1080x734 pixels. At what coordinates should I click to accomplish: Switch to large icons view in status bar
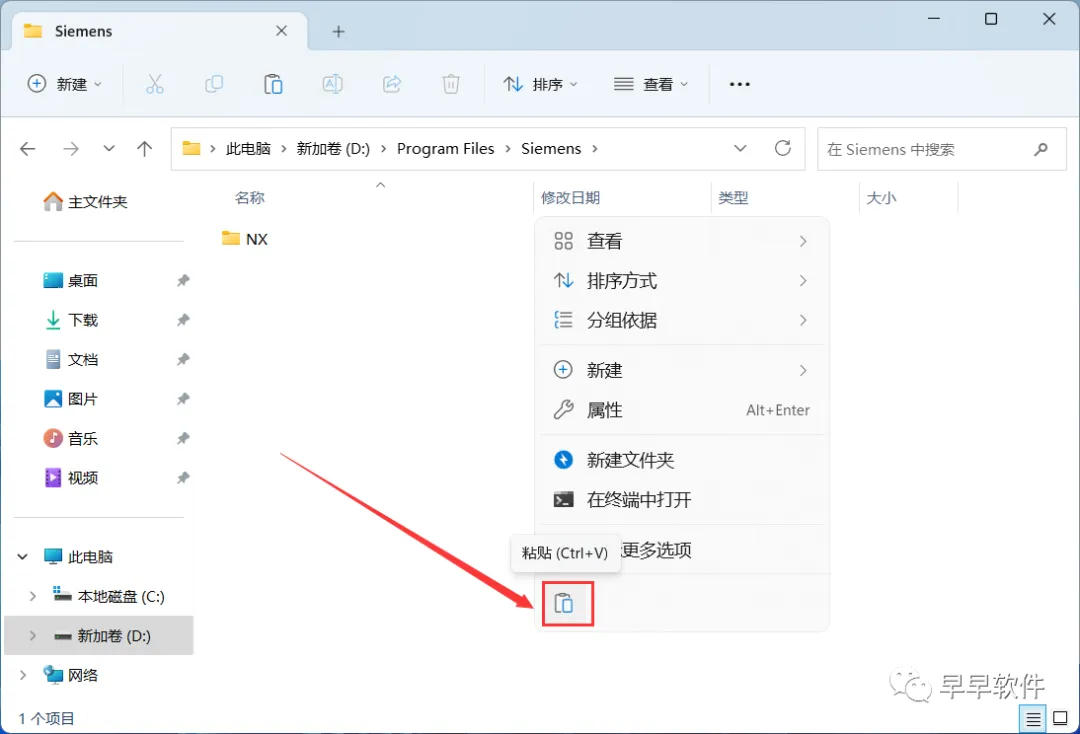1061,719
